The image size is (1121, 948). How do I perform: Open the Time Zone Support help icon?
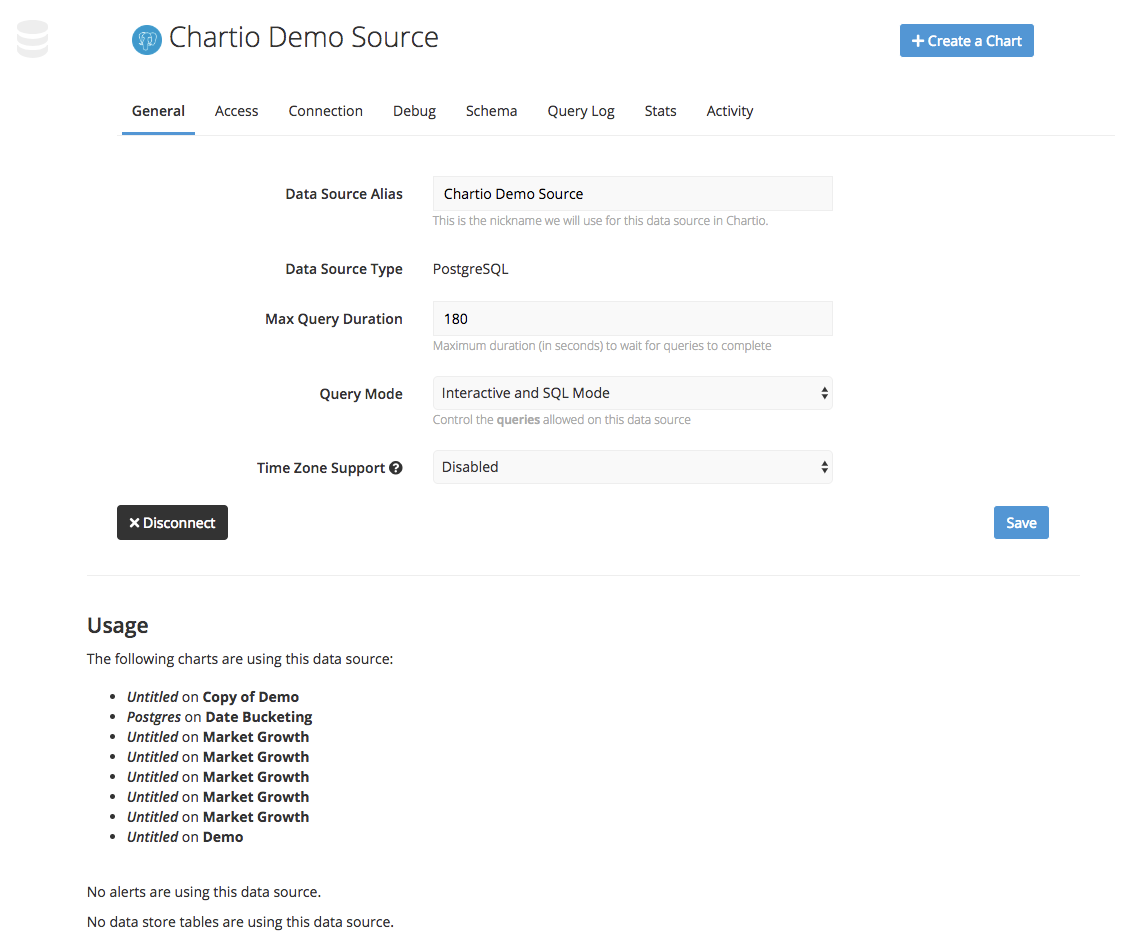coord(396,468)
